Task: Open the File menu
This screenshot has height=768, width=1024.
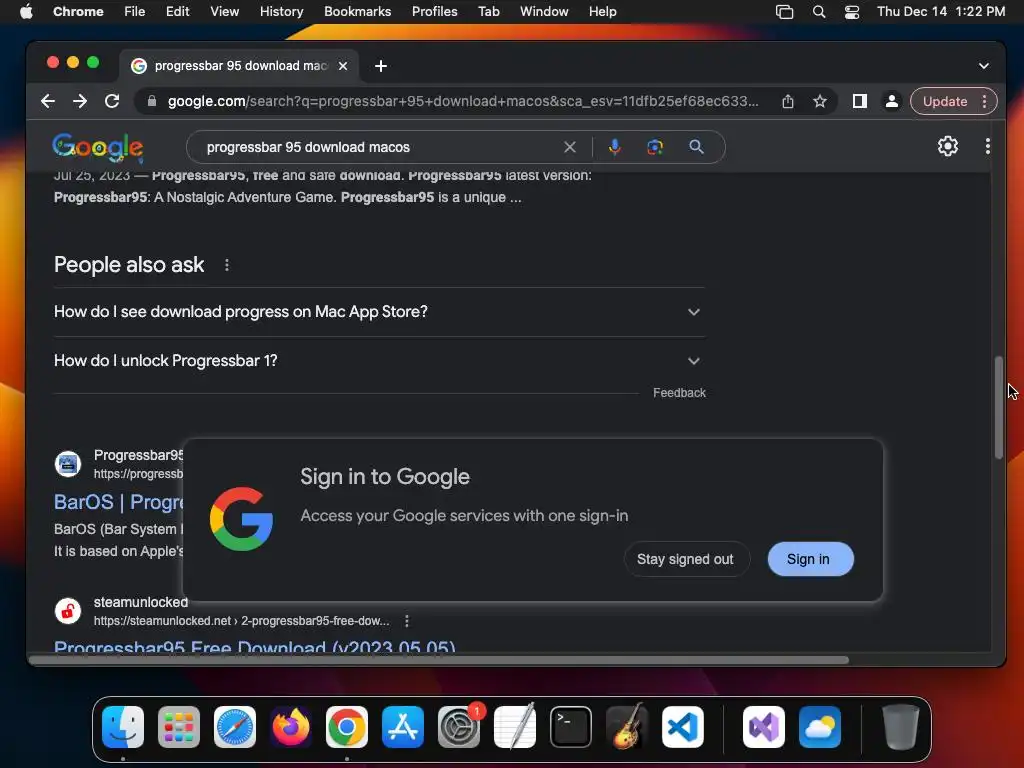Action: tap(135, 12)
